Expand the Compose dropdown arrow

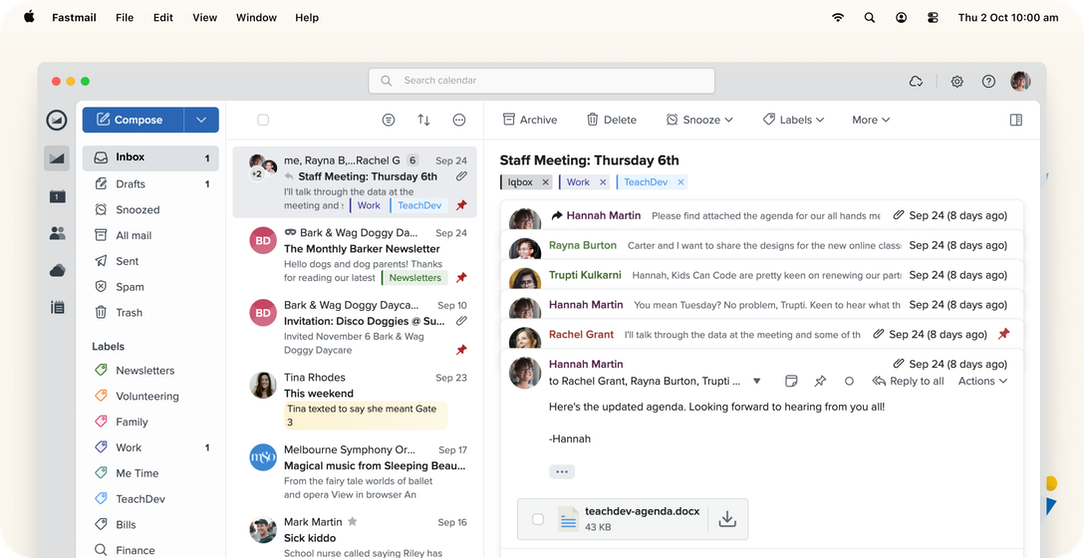201,120
